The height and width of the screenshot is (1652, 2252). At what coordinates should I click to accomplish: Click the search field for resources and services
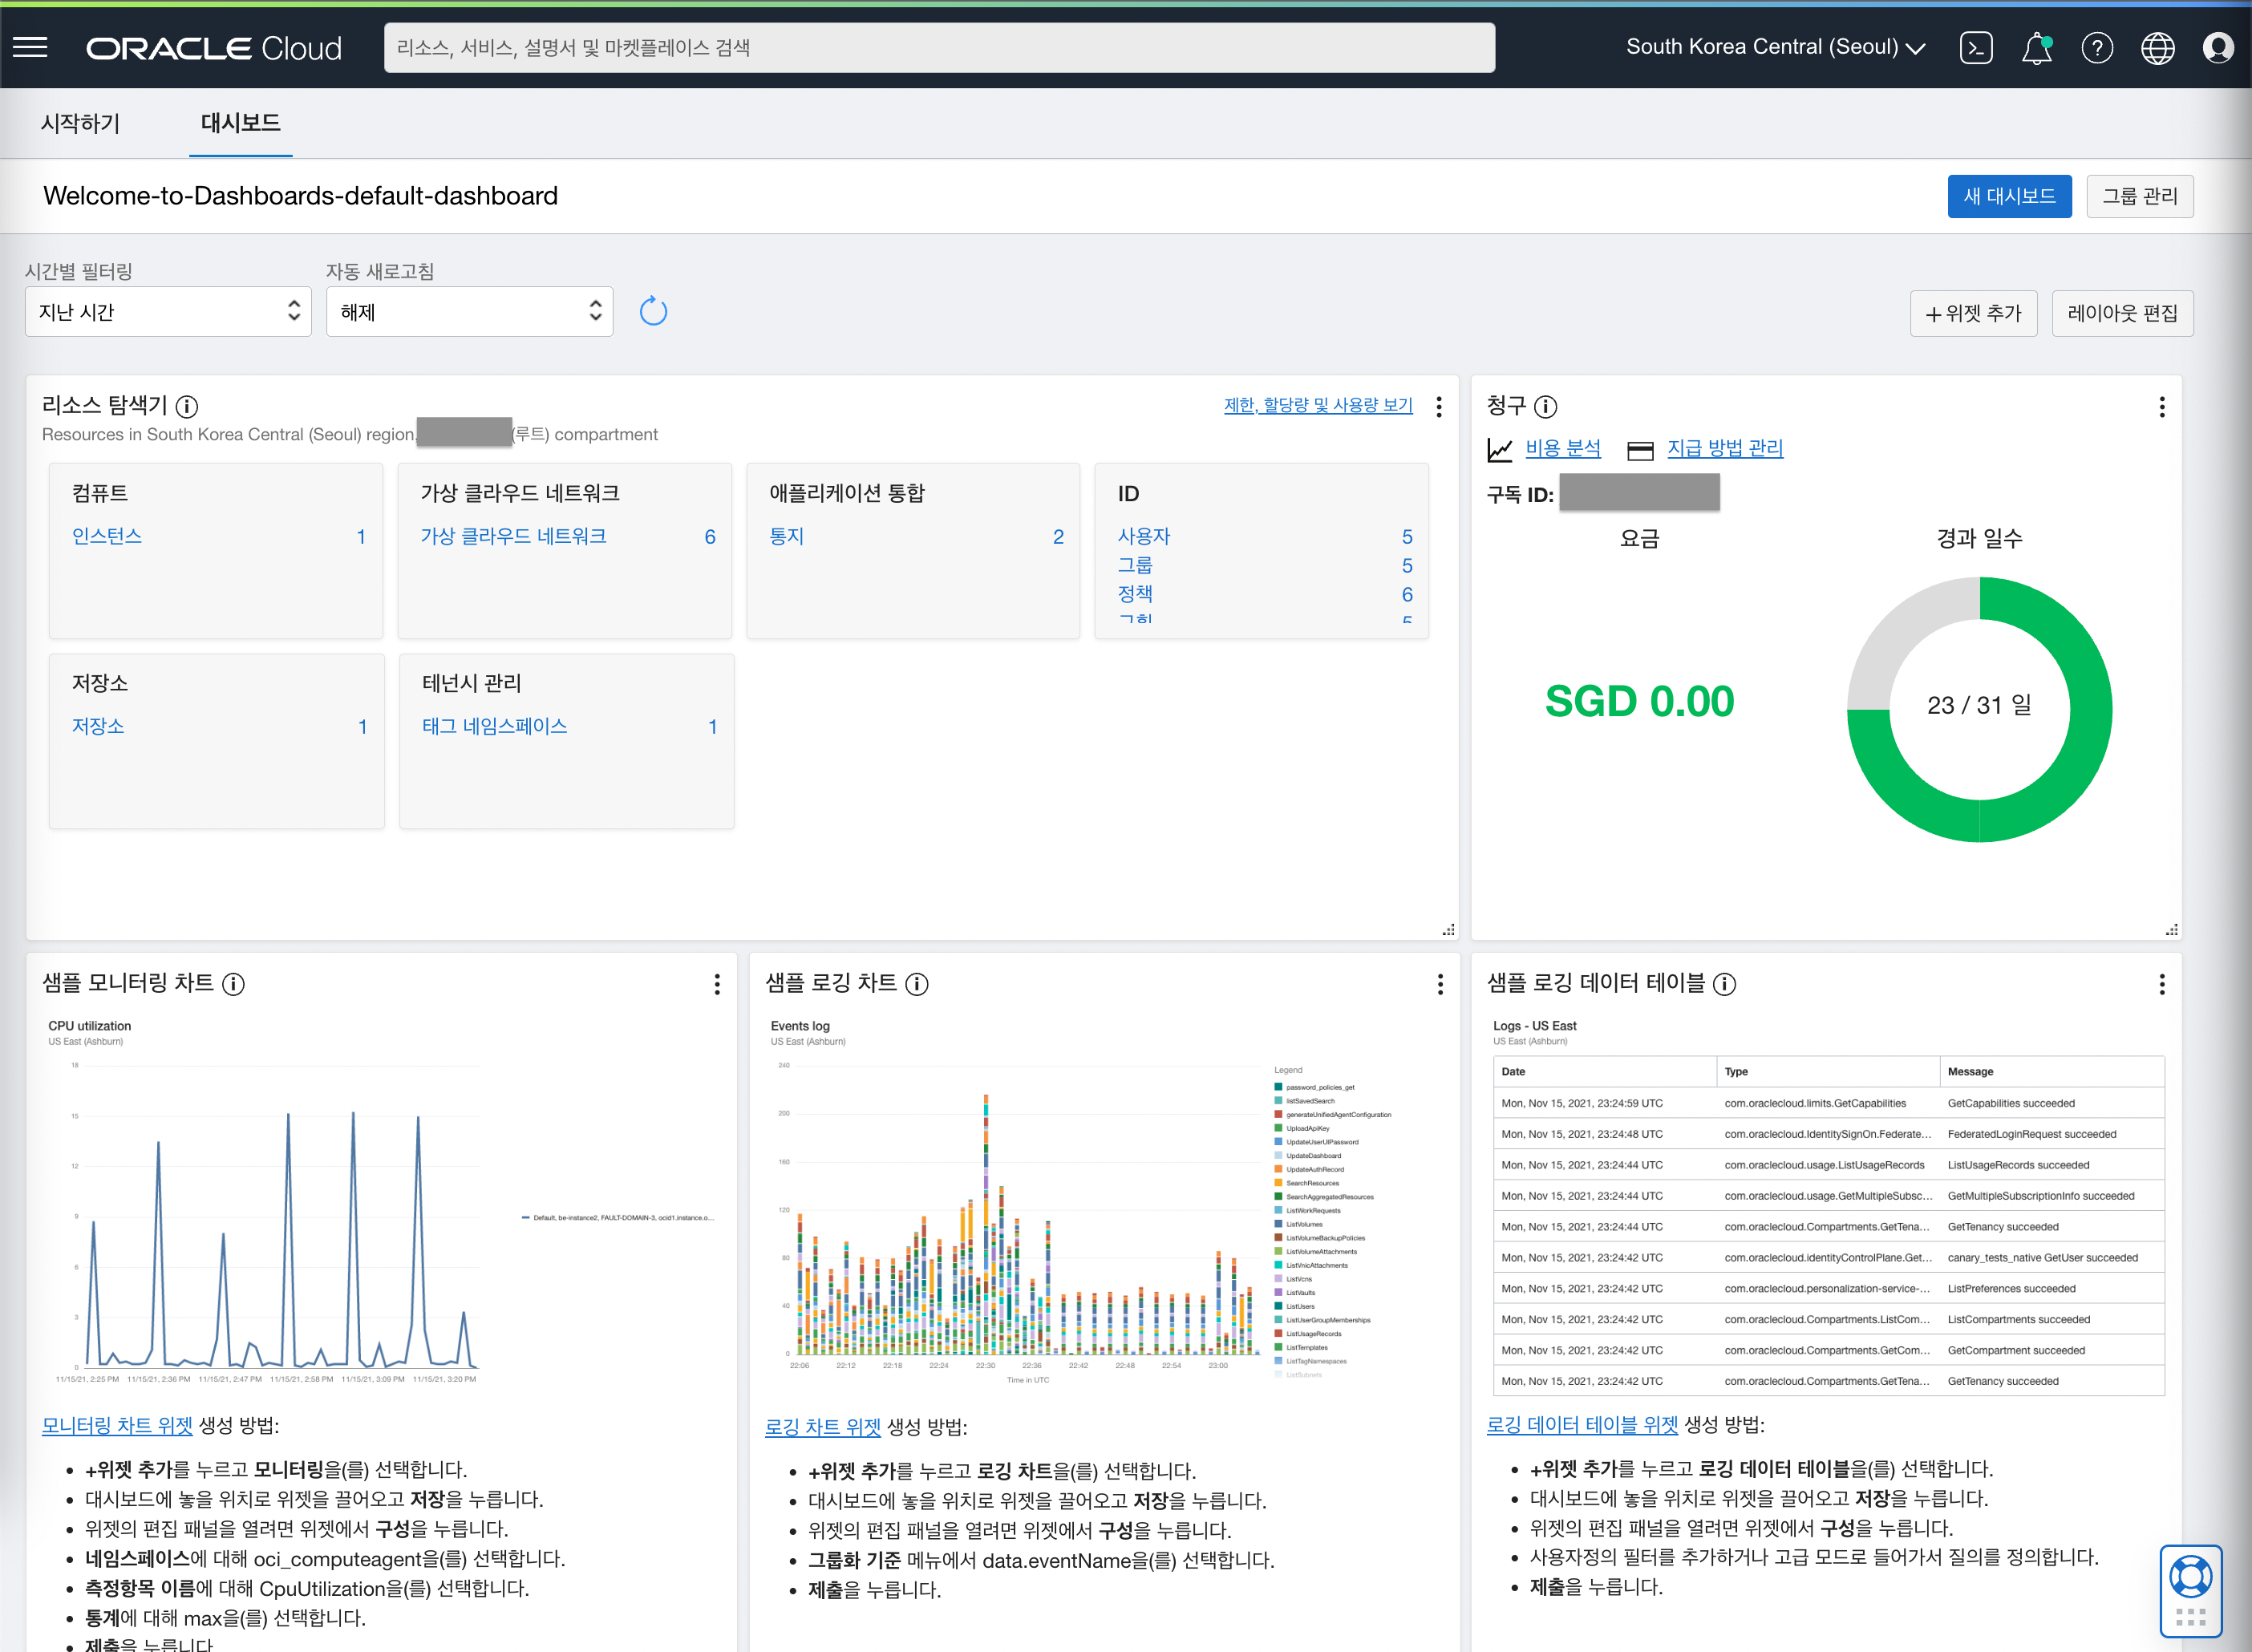(x=939, y=48)
